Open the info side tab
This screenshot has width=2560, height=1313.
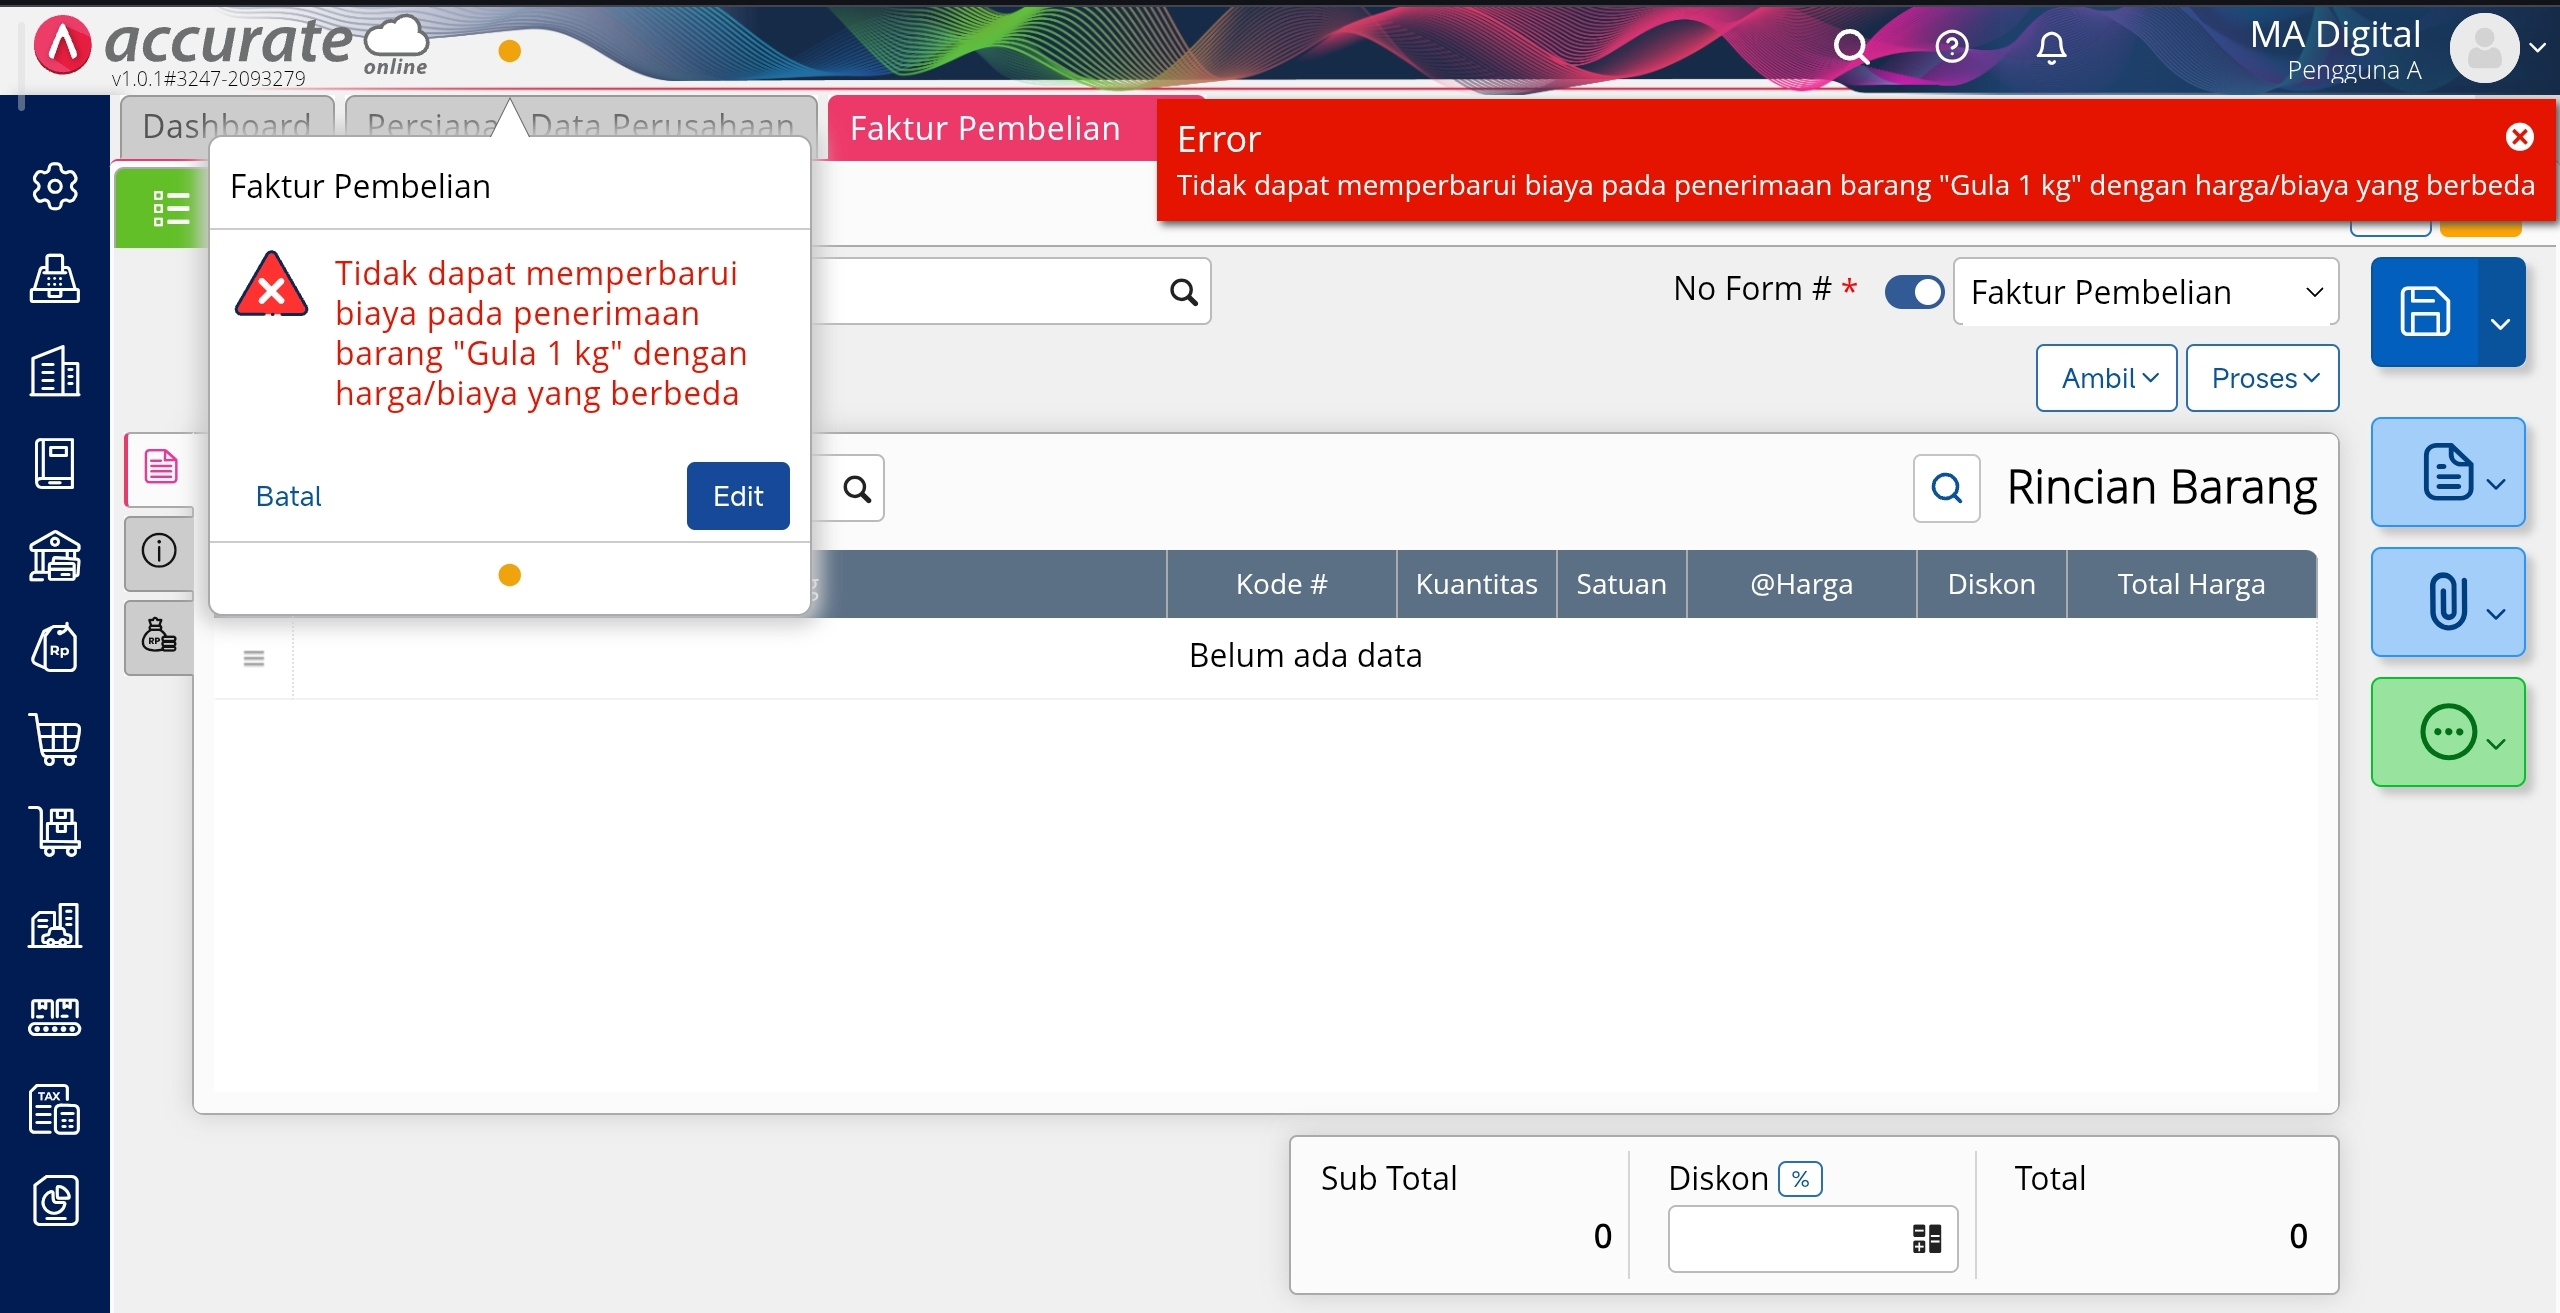160,551
